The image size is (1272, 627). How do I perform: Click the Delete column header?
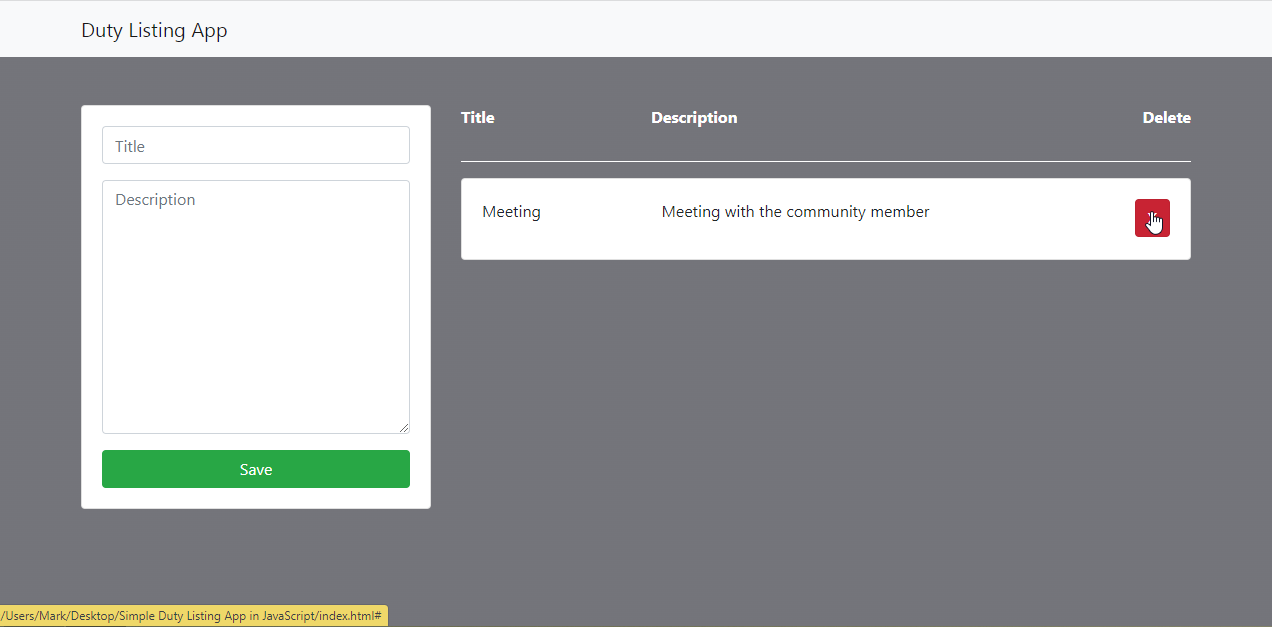[x=1167, y=118]
